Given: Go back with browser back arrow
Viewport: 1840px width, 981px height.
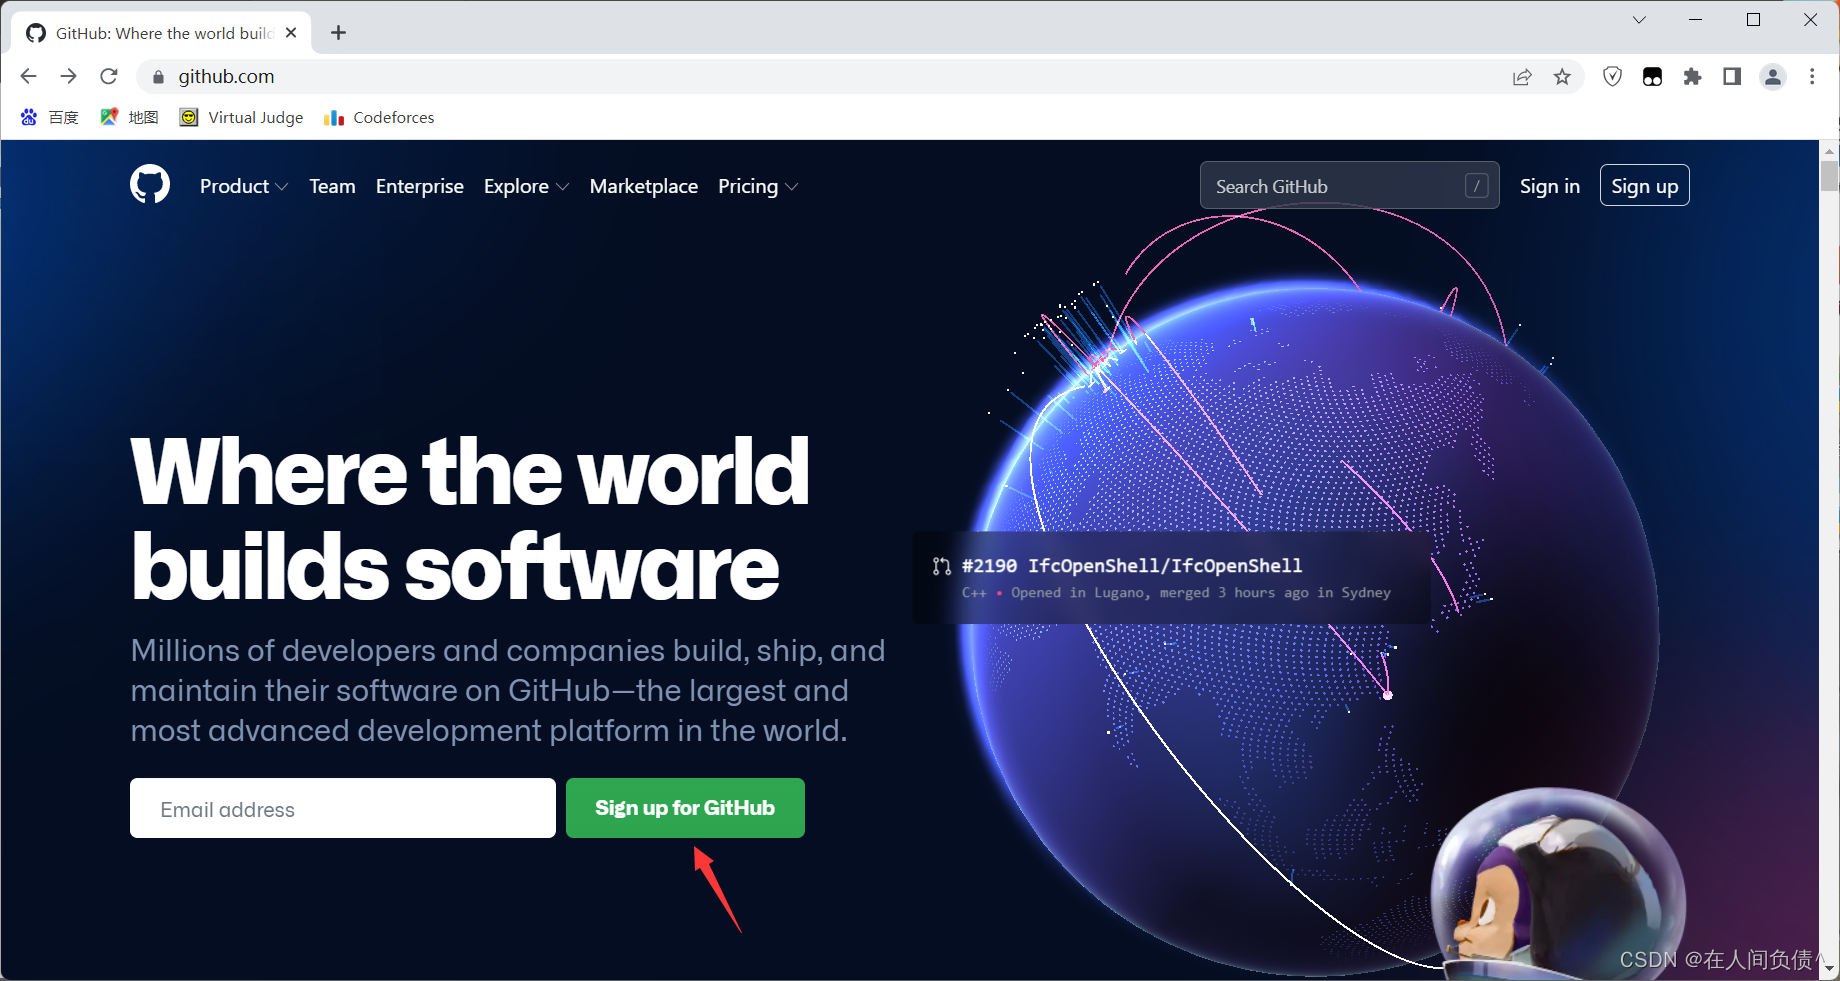Looking at the screenshot, I should [28, 76].
